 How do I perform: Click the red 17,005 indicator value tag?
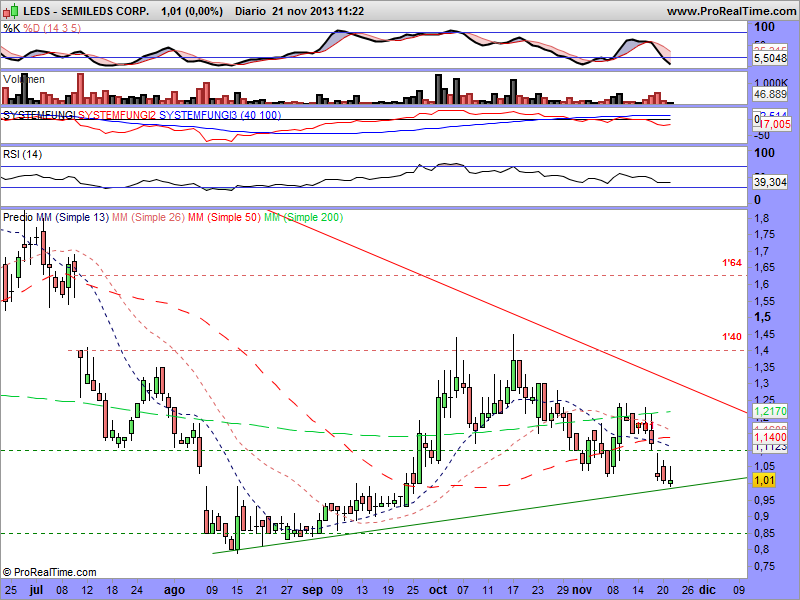(776, 124)
